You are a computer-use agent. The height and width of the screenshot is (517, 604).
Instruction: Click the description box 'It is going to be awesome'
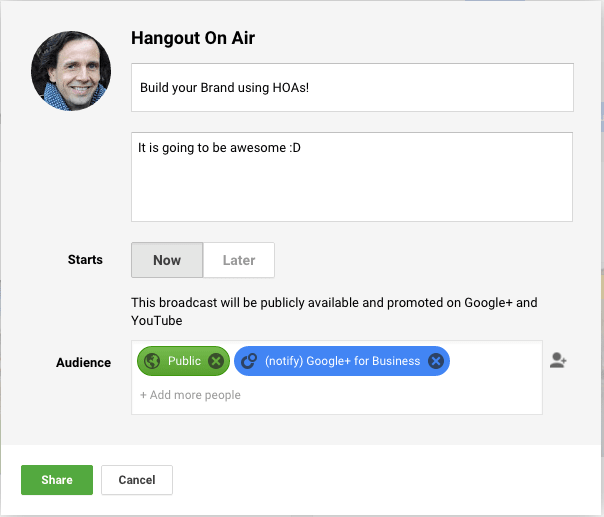[x=352, y=177]
